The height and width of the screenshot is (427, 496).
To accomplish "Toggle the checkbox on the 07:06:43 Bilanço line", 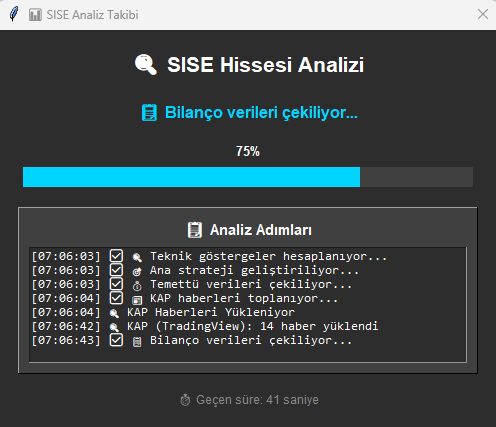I will tap(116, 340).
